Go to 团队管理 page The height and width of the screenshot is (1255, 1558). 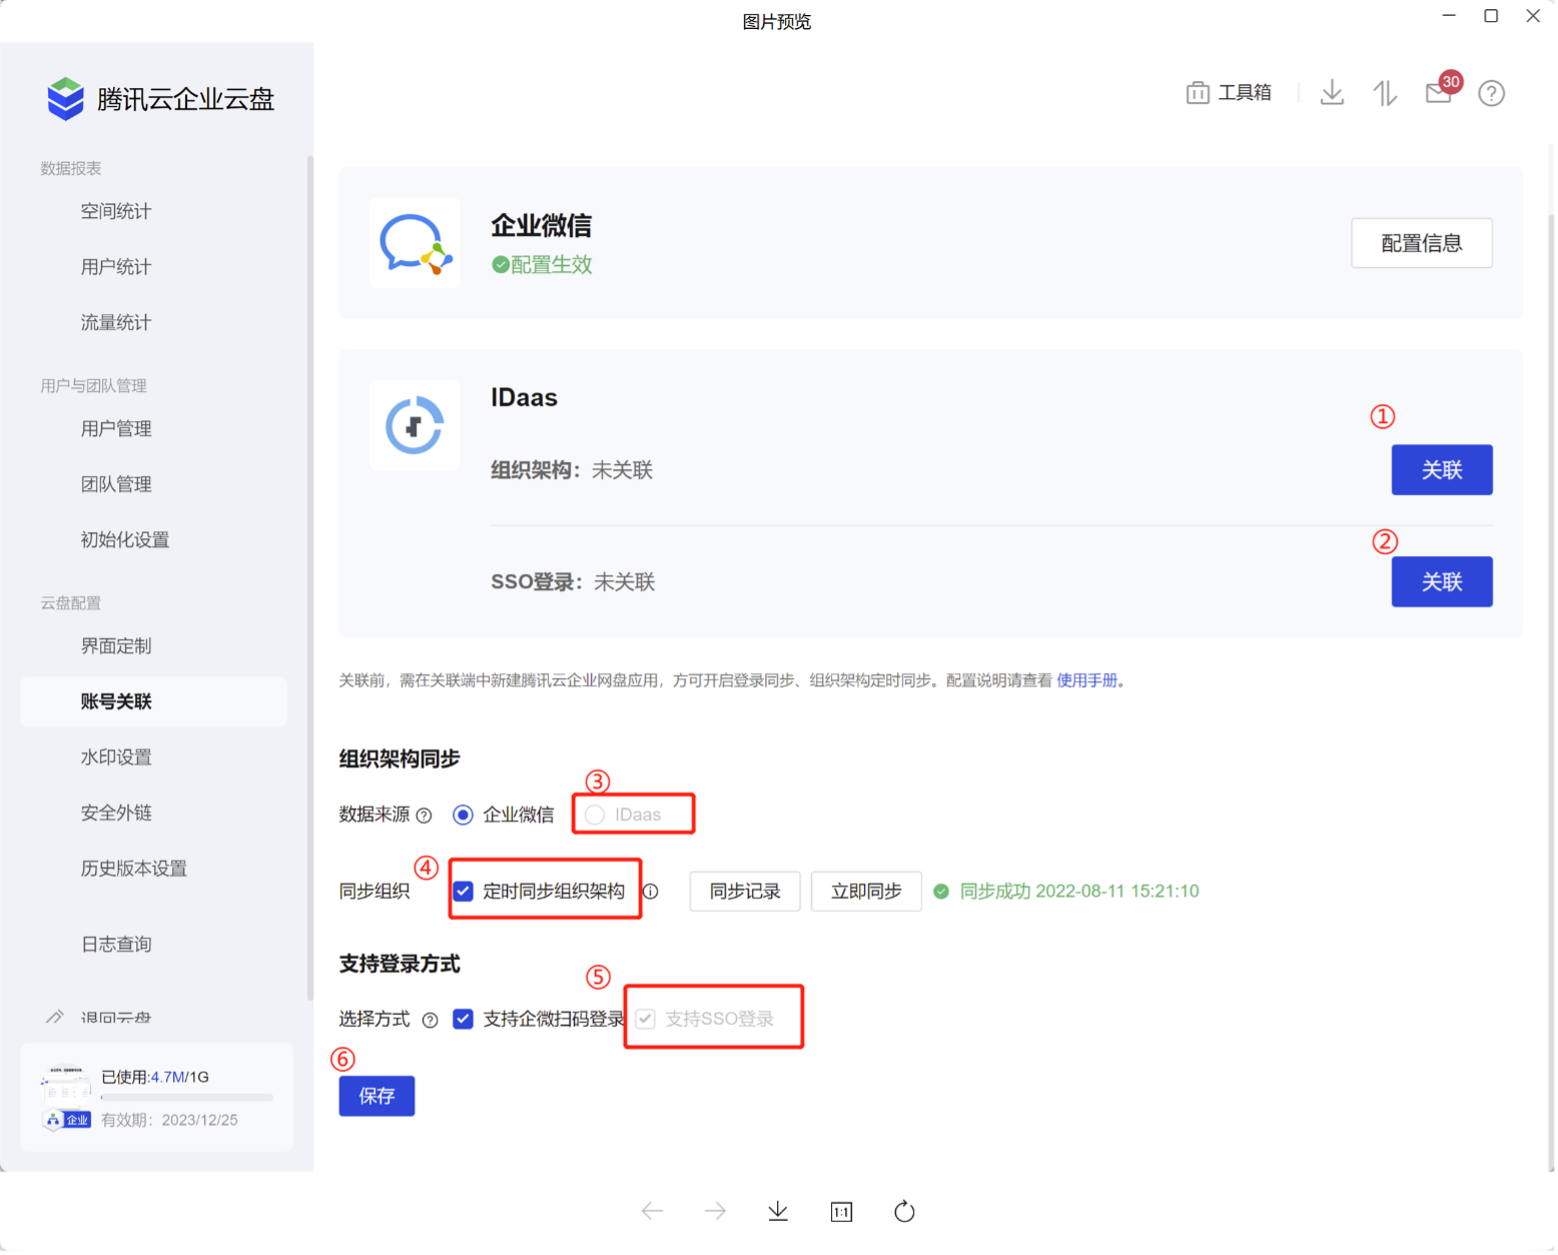[116, 485]
